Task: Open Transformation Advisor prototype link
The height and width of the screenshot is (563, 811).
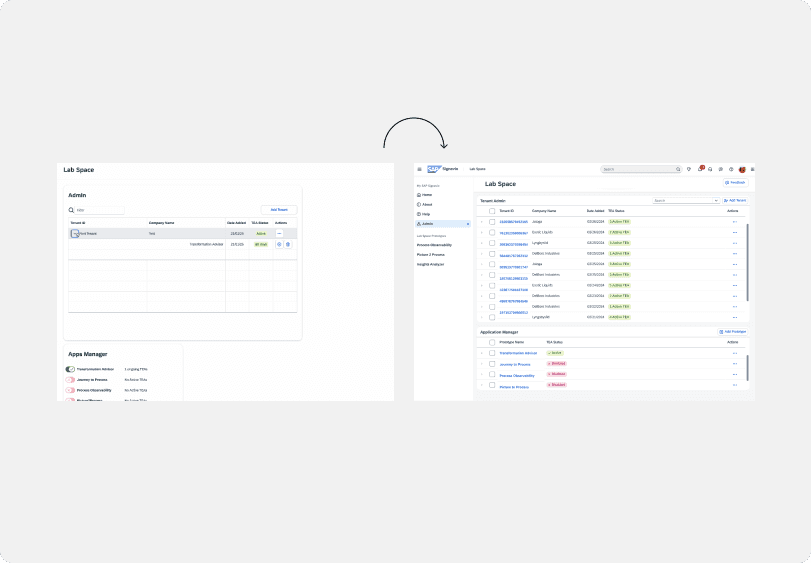Action: tap(518, 353)
